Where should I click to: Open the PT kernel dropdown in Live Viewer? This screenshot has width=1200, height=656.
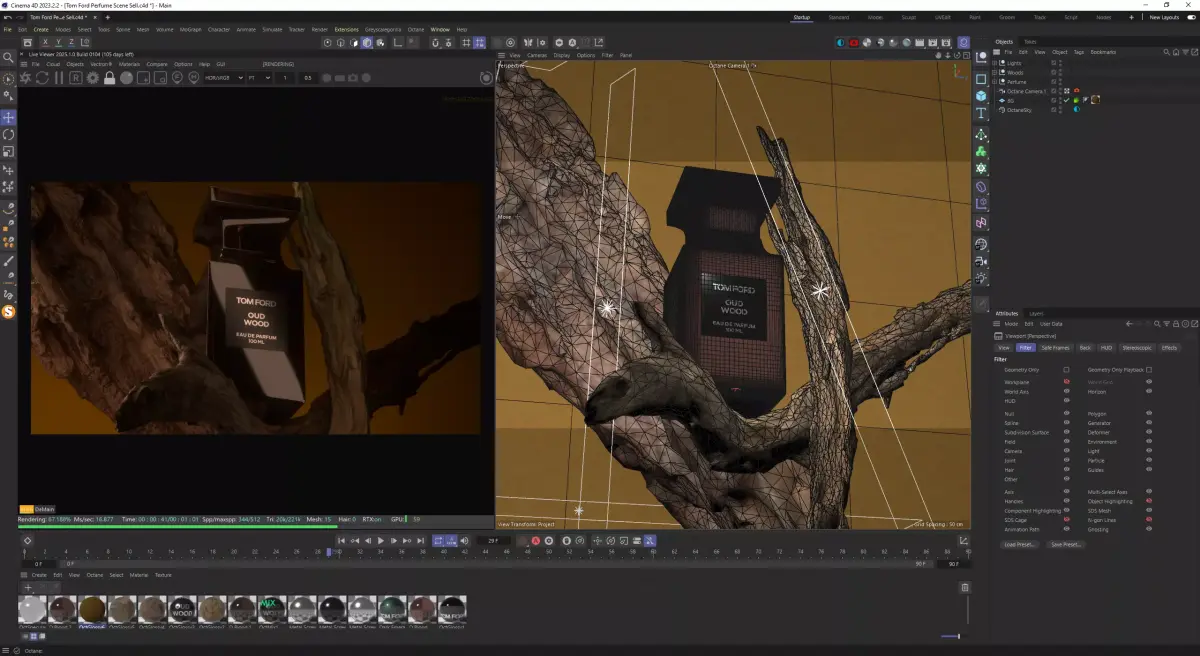coord(259,78)
